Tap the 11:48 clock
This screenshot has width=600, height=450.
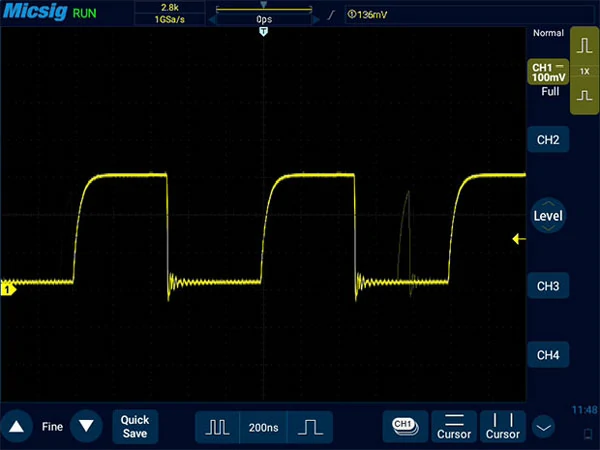[x=584, y=410]
